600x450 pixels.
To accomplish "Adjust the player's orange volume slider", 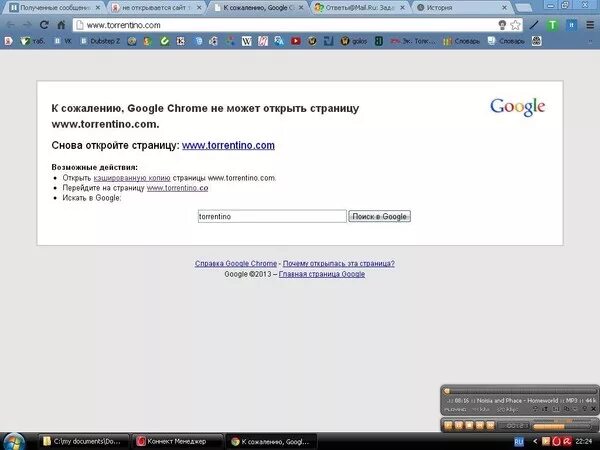I will [562, 426].
